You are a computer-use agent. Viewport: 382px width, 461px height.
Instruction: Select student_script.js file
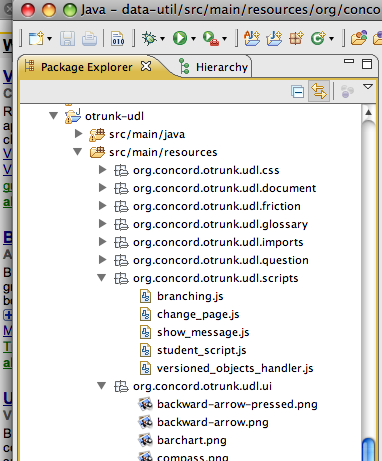pyautogui.click(x=202, y=350)
